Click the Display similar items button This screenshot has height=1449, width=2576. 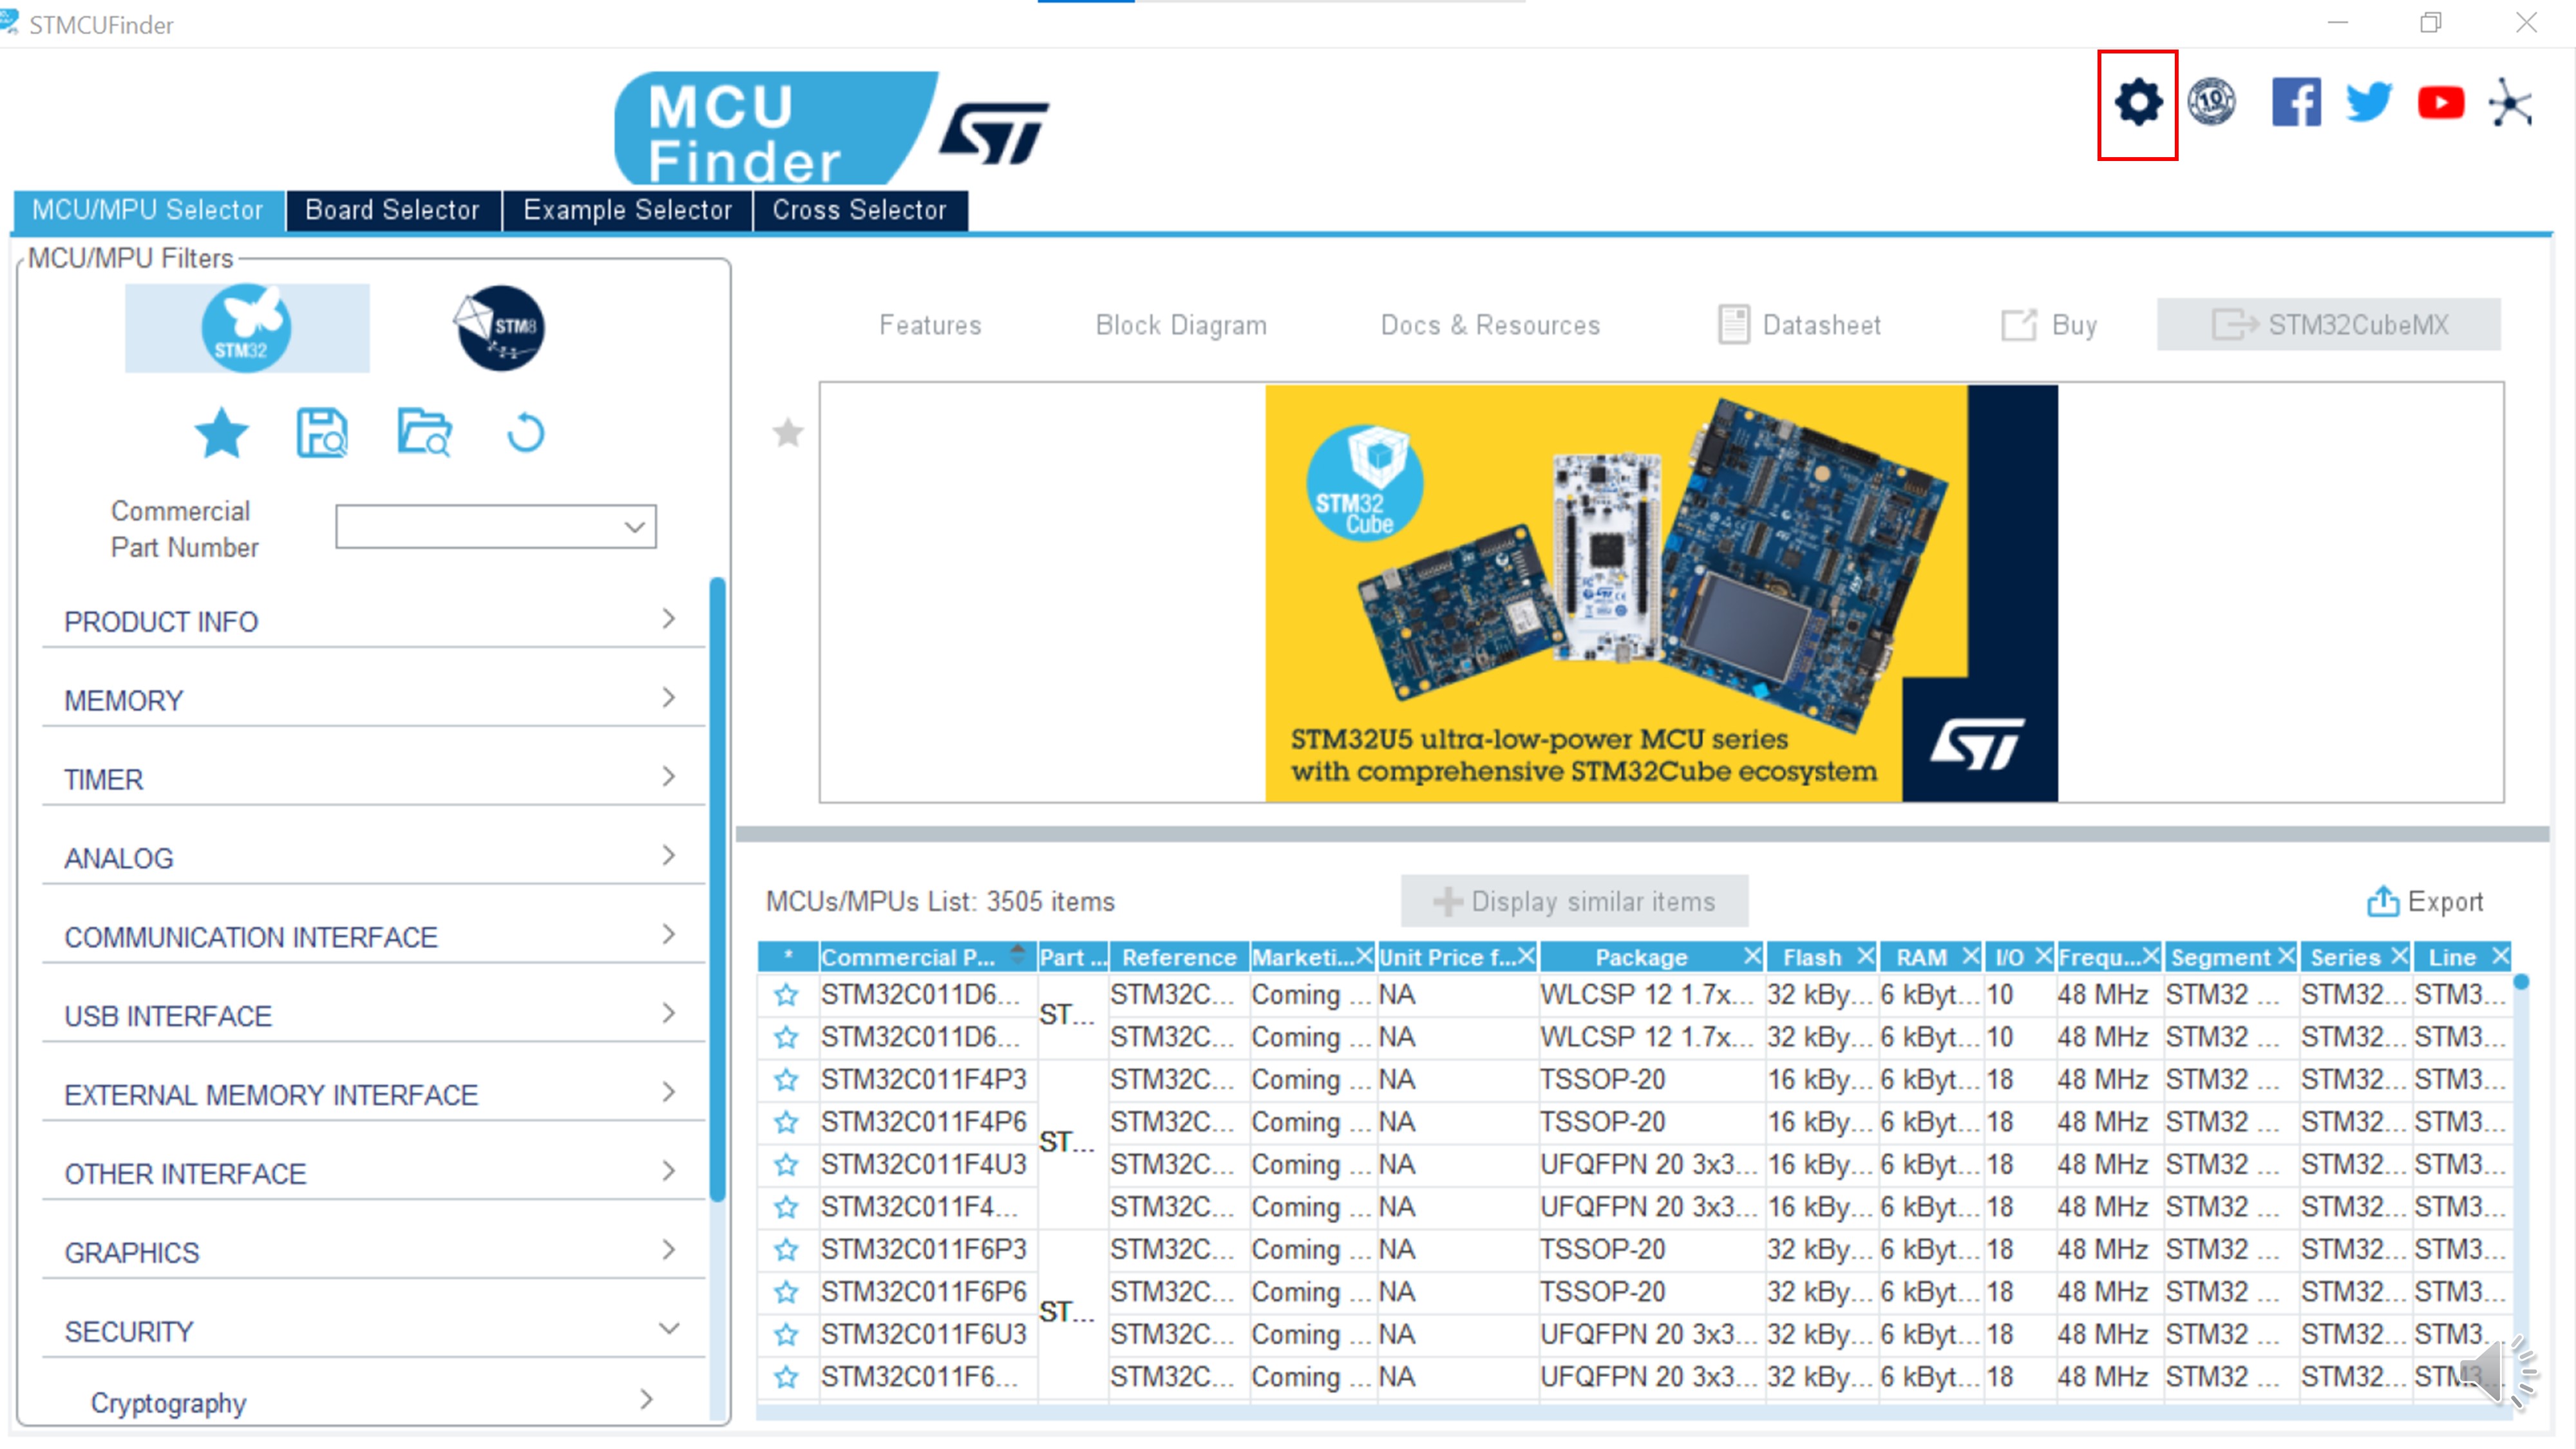pyautogui.click(x=1574, y=901)
